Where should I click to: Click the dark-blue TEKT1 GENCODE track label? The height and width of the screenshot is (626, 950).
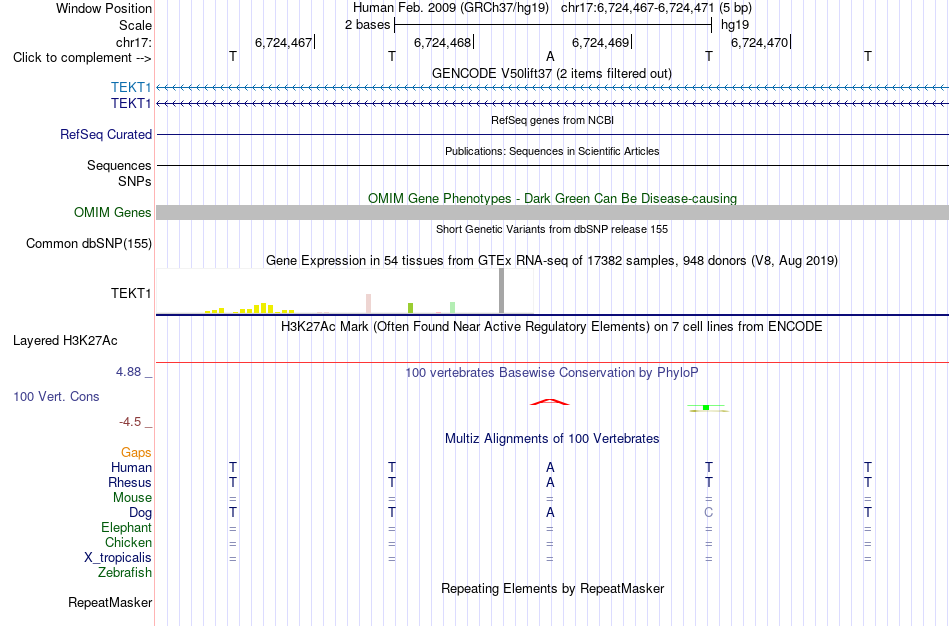point(131,104)
